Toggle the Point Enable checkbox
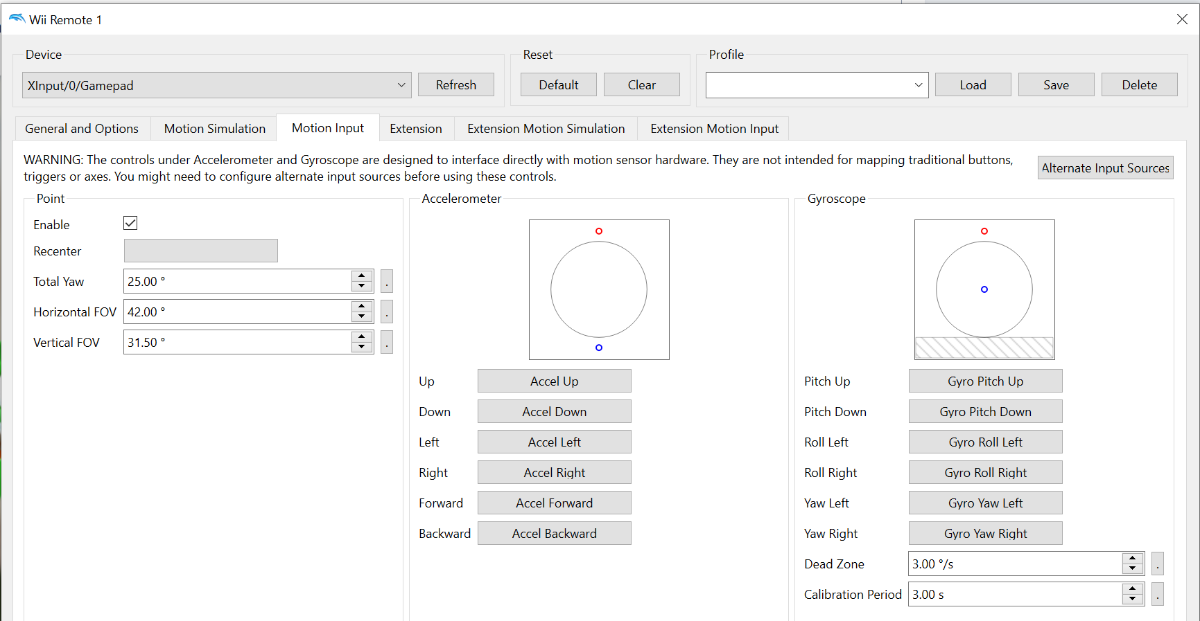 click(130, 224)
